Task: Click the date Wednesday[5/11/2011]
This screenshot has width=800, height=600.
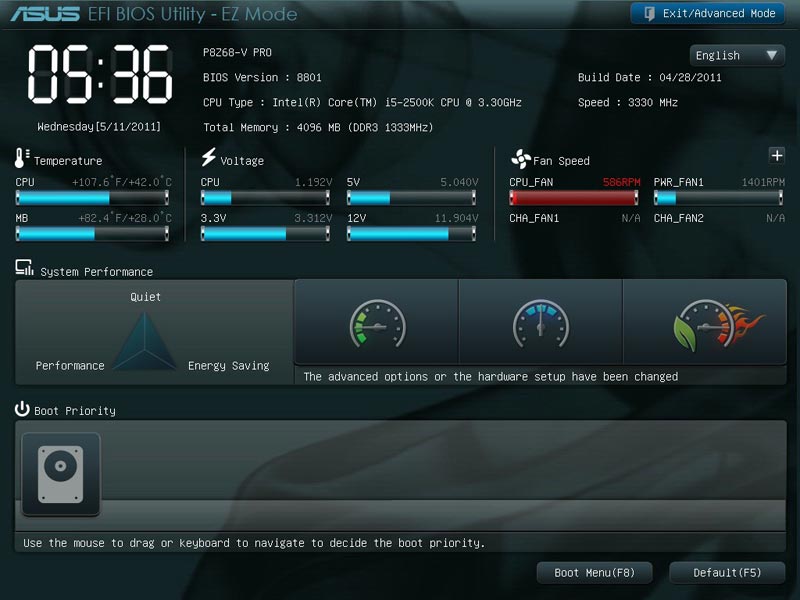Action: tap(98, 127)
